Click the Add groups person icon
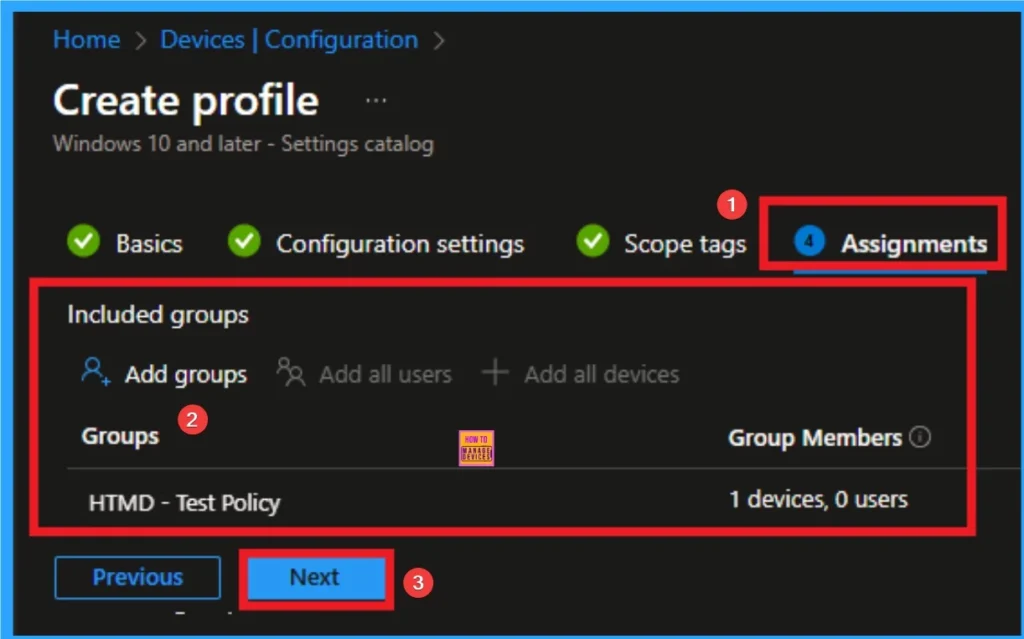This screenshot has height=639, width=1024. click(95, 372)
